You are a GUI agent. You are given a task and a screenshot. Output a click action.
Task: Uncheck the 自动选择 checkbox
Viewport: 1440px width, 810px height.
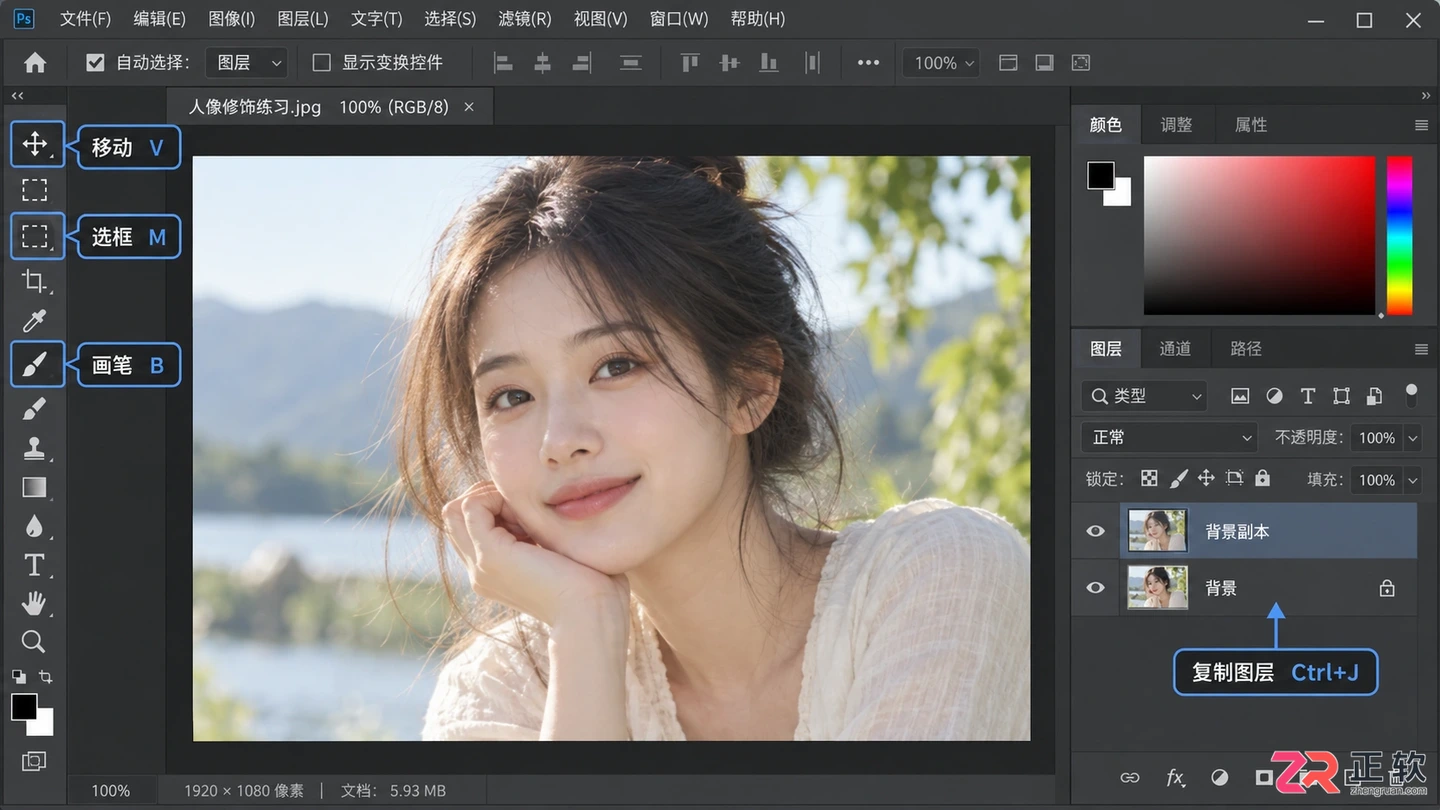coord(95,63)
